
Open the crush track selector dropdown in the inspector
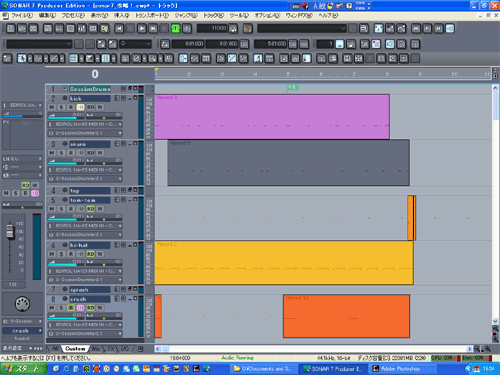pyautogui.click(x=22, y=331)
